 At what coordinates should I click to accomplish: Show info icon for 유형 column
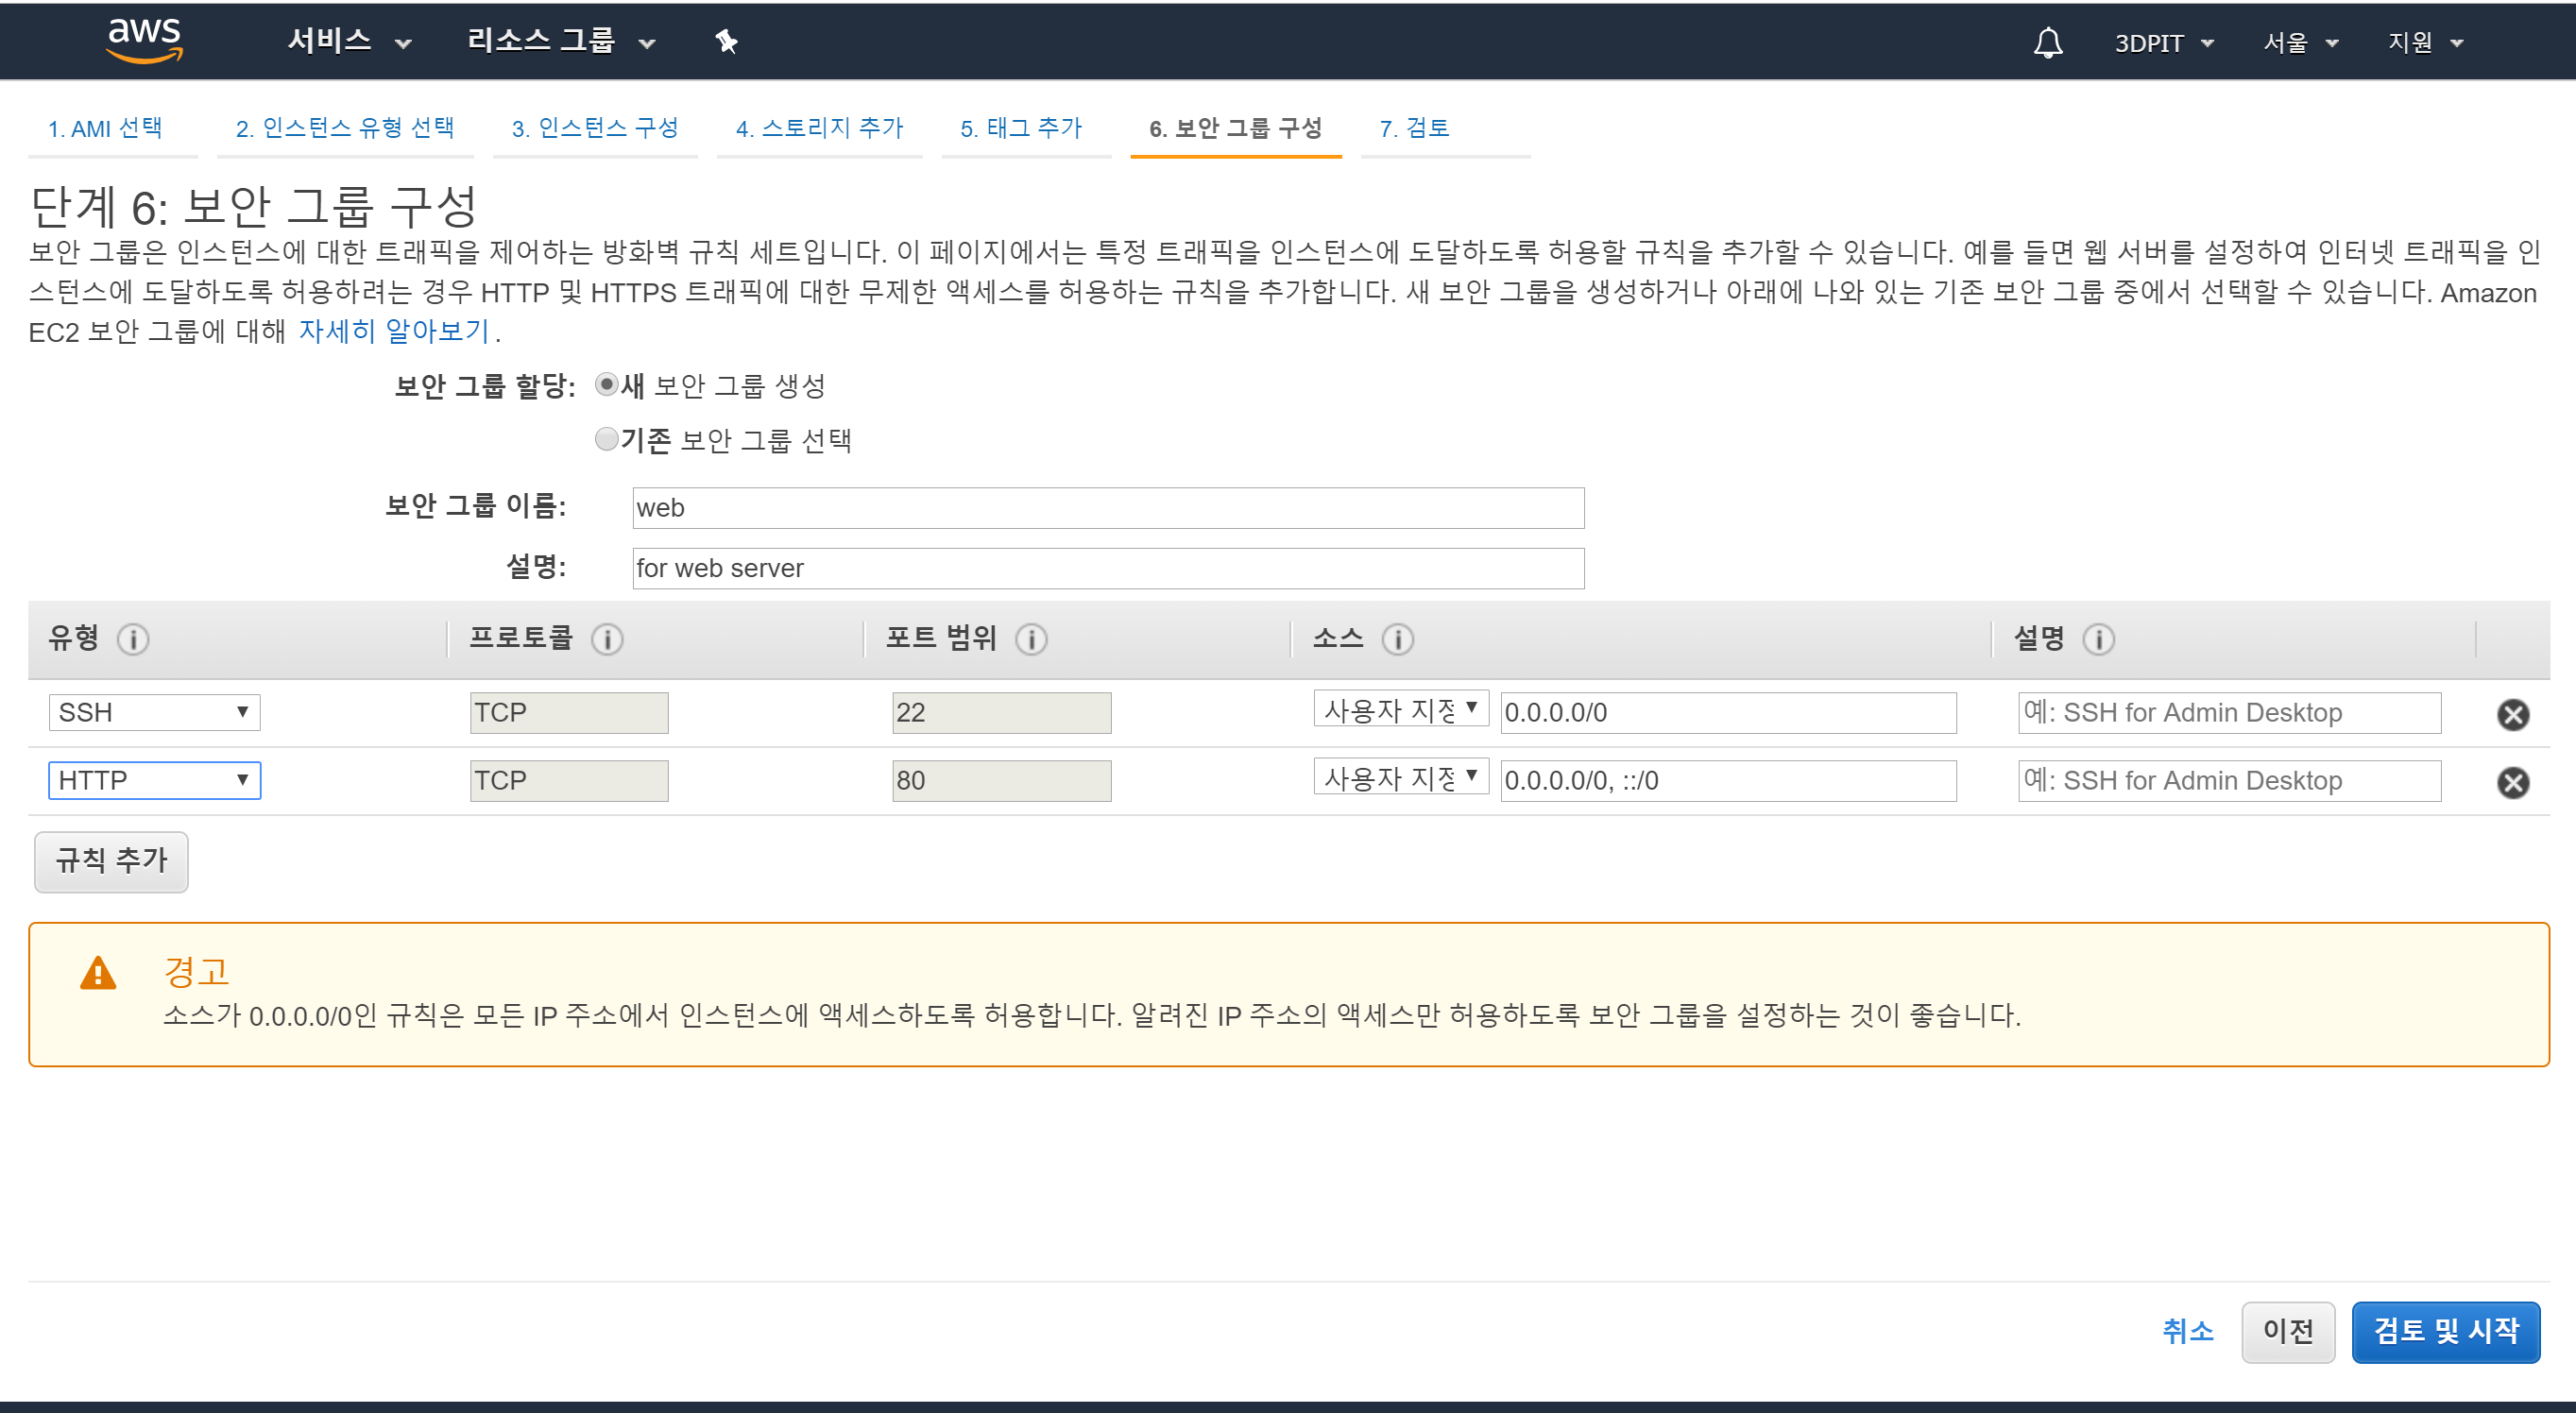(133, 639)
